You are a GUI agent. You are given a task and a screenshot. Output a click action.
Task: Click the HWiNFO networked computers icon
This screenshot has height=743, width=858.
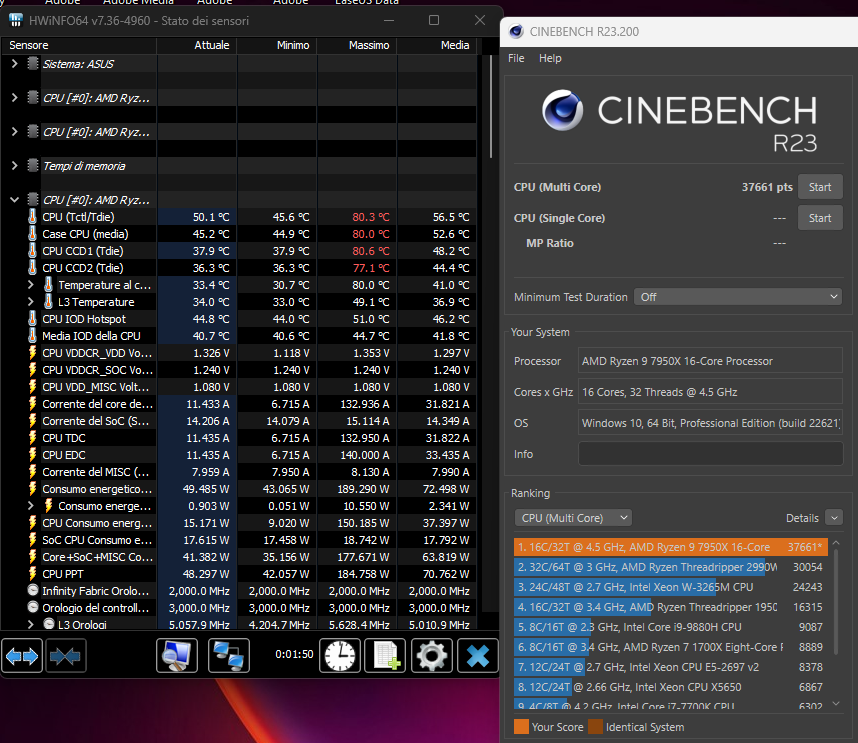[229, 655]
